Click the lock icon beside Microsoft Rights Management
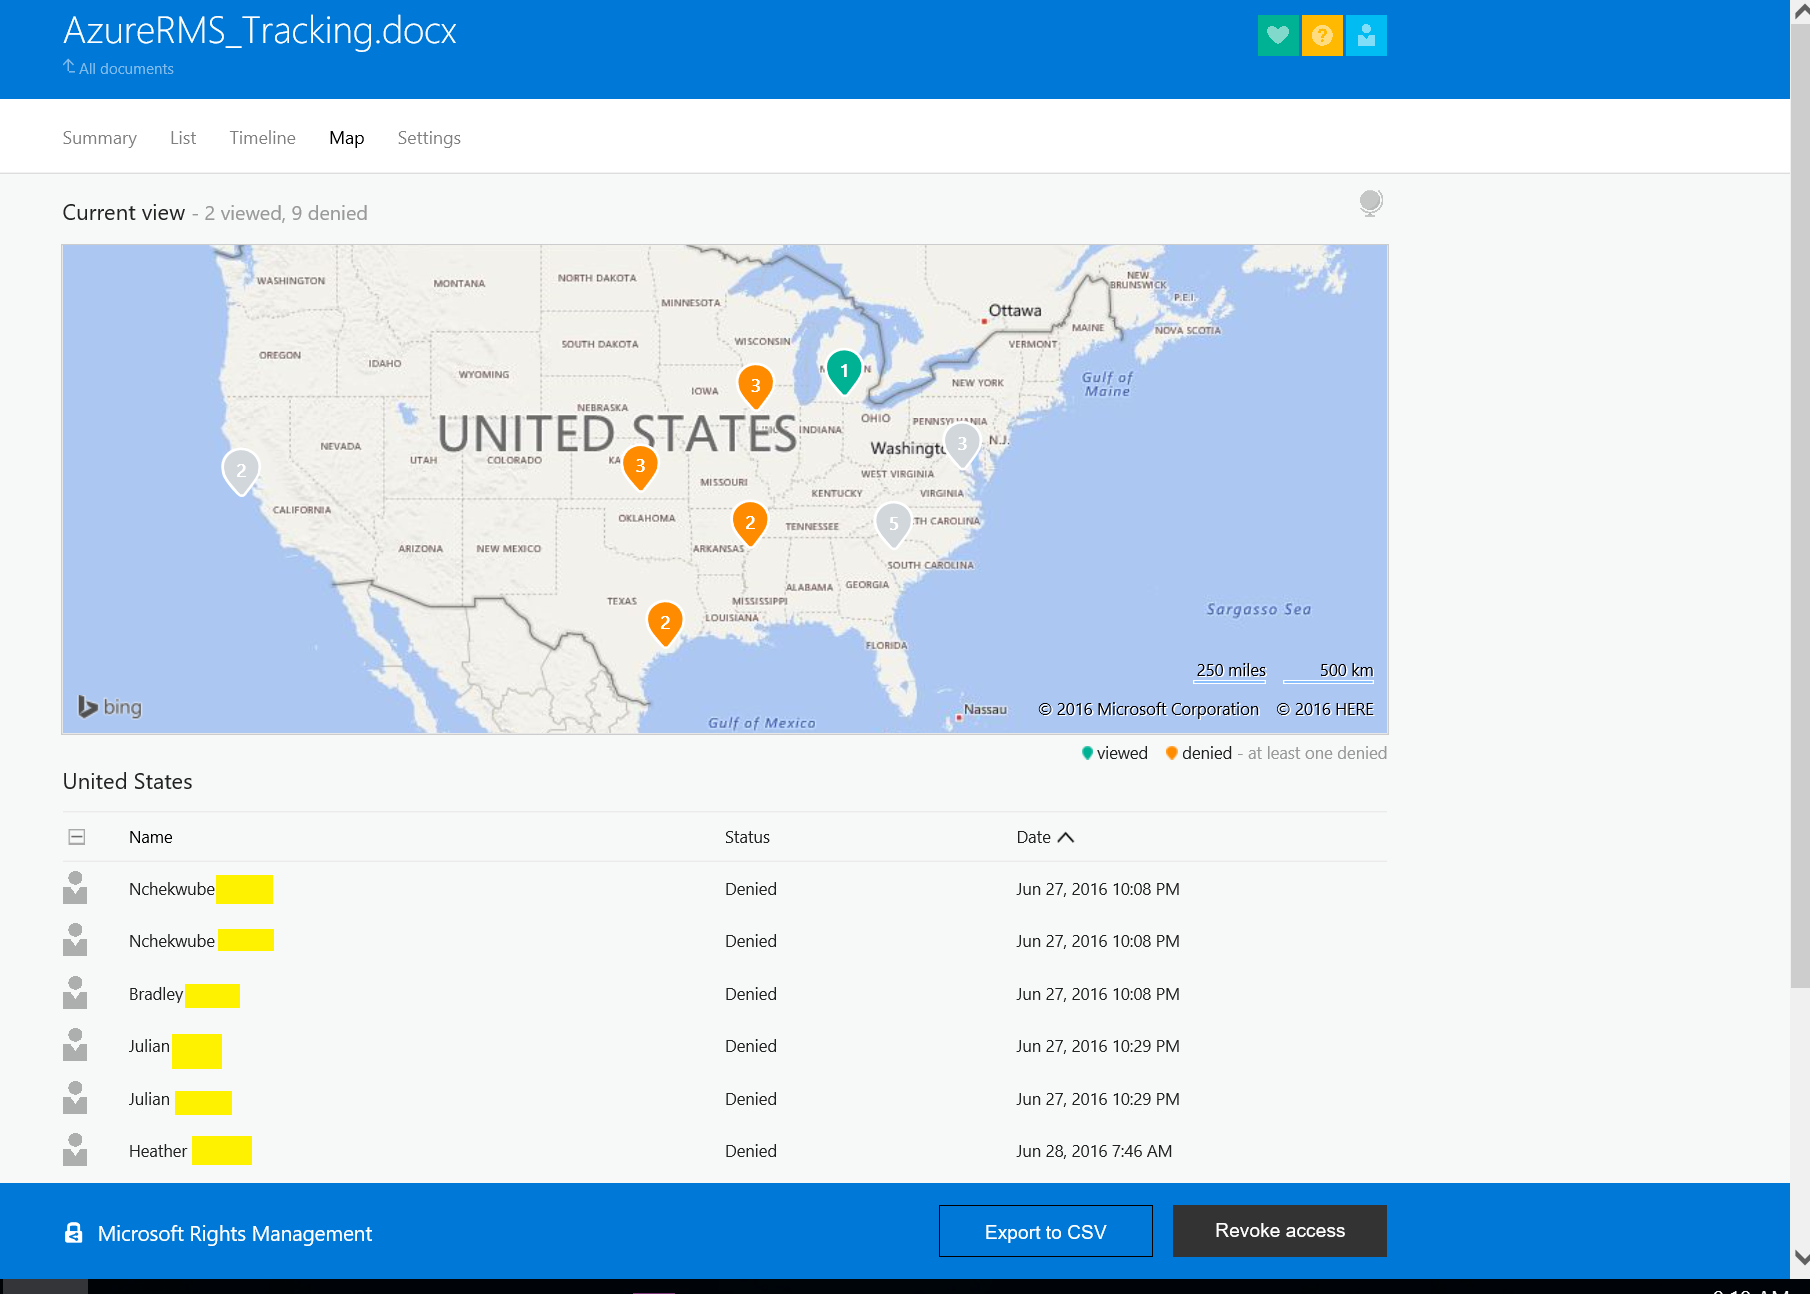The height and width of the screenshot is (1294, 1810). [72, 1232]
